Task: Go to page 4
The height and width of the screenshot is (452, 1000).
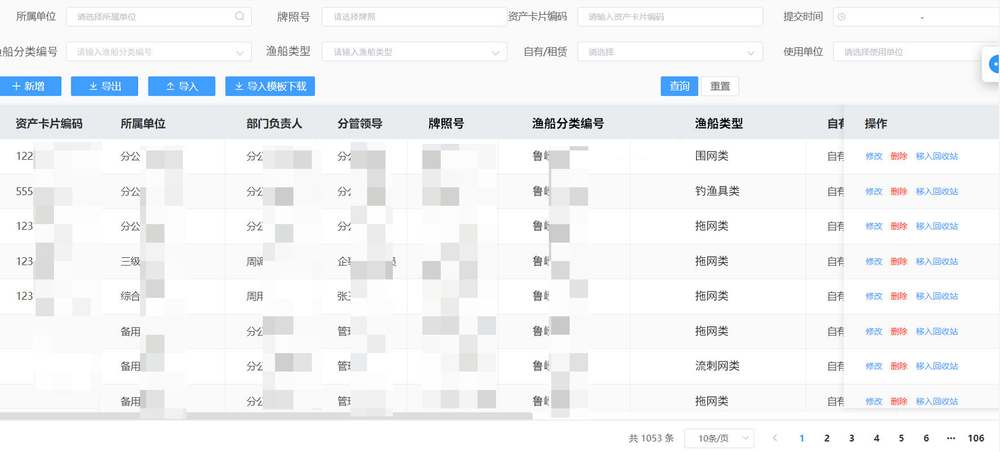Action: (x=876, y=438)
